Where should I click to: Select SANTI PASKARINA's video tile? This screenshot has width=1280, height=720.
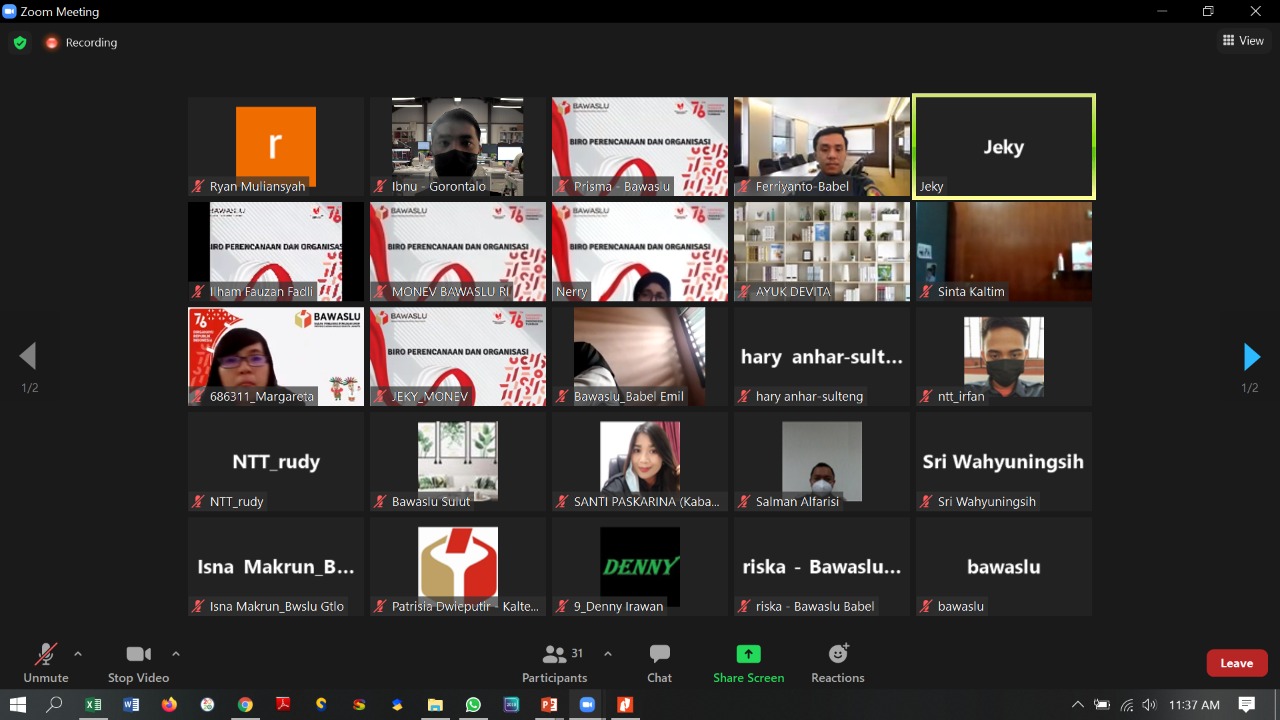click(640, 461)
